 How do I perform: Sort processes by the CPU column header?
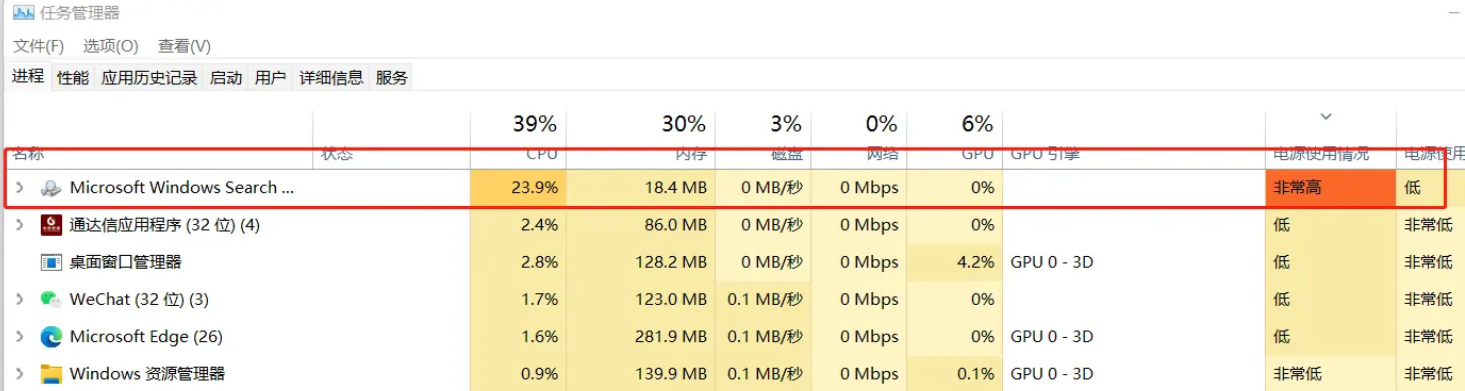(518, 138)
